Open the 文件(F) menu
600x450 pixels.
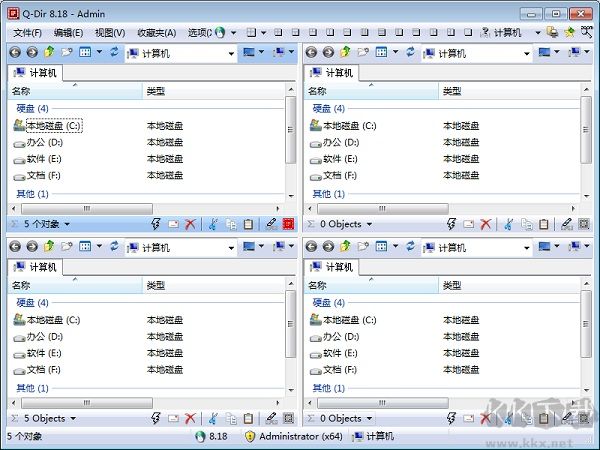[27, 33]
